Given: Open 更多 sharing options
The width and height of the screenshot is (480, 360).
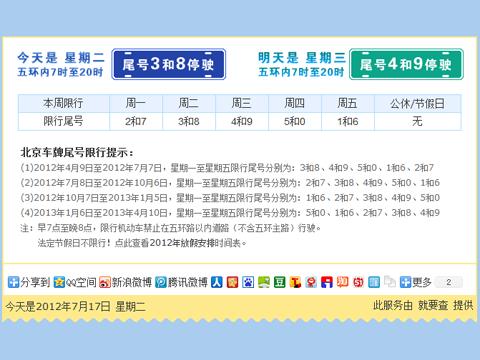Looking at the screenshot, I should click(422, 282).
